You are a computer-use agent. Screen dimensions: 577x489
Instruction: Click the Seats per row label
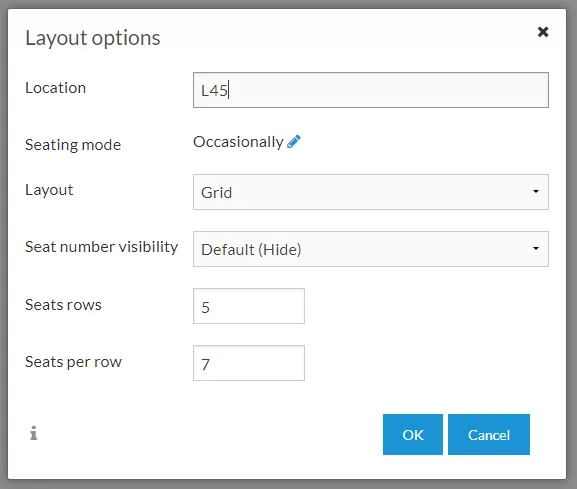pos(73,362)
